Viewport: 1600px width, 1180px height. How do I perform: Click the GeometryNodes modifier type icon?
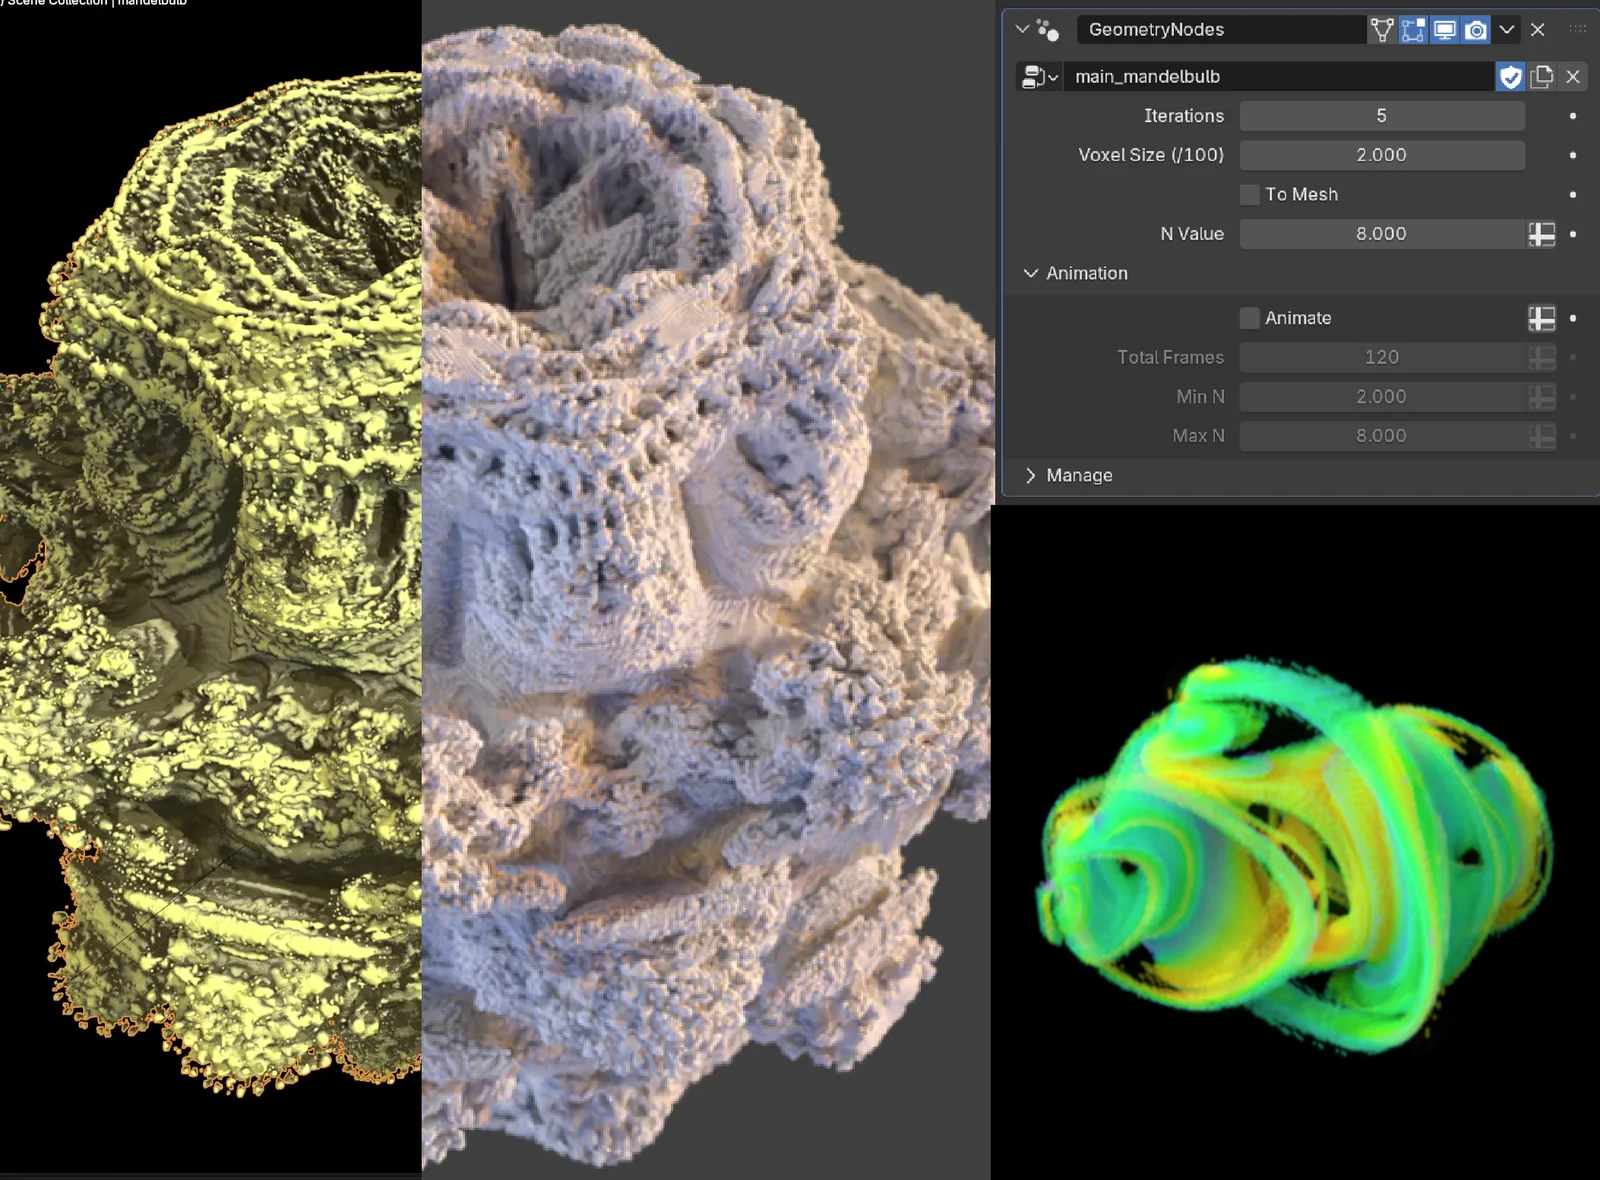click(x=1047, y=30)
